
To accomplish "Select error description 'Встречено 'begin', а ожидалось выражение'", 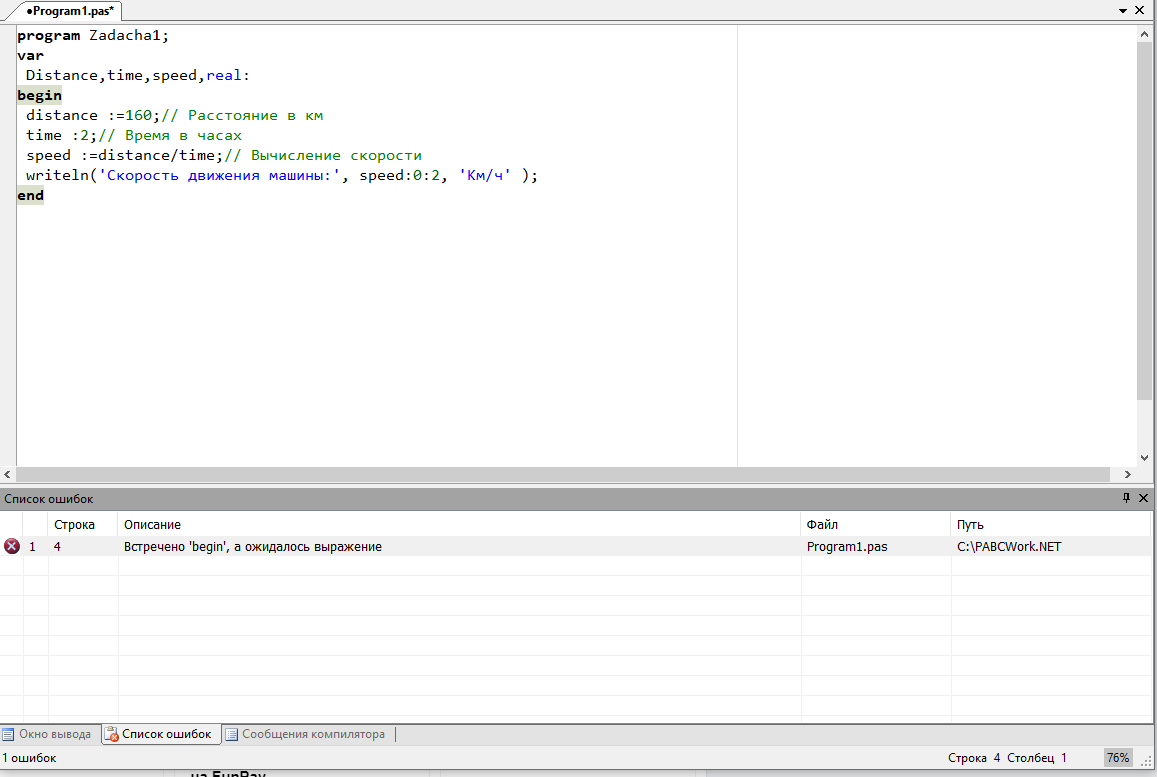I will coord(253,547).
